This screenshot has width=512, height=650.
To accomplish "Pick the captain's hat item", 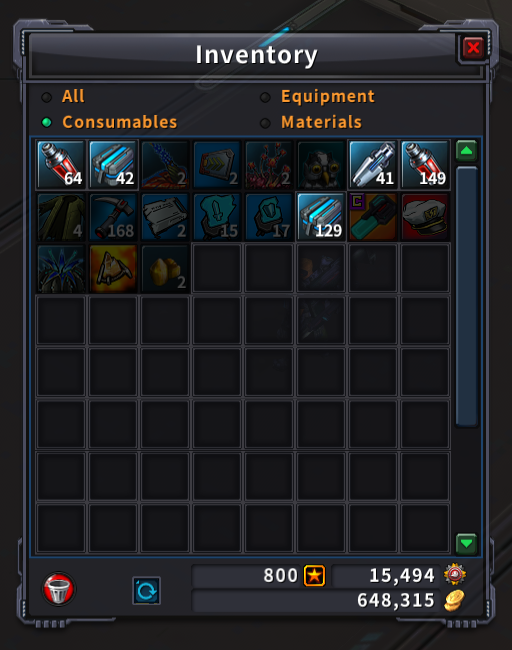I will [425, 217].
